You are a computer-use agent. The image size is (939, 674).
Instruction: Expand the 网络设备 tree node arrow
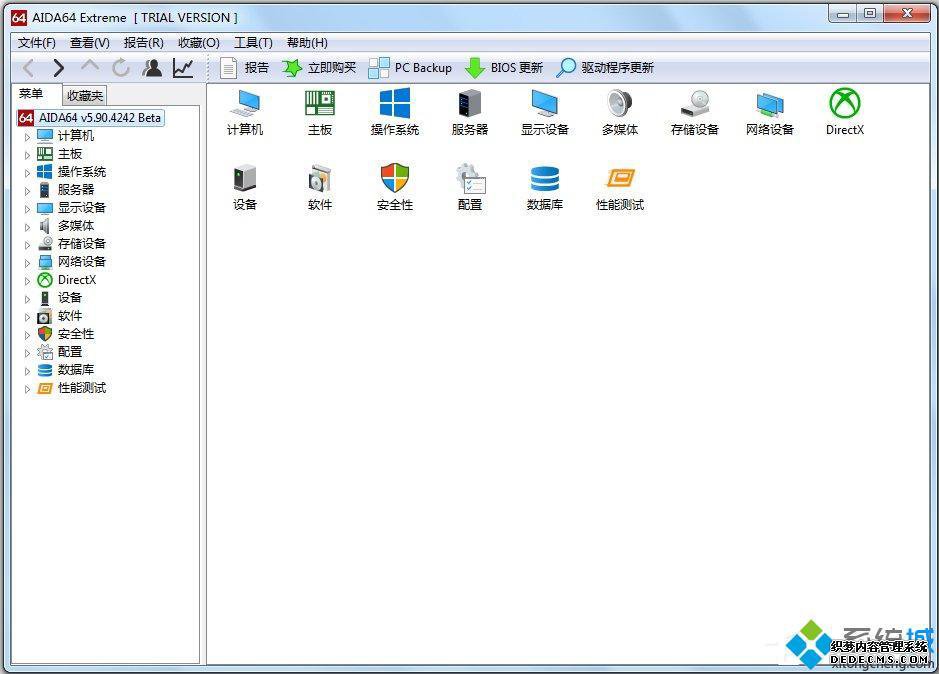tap(27, 263)
